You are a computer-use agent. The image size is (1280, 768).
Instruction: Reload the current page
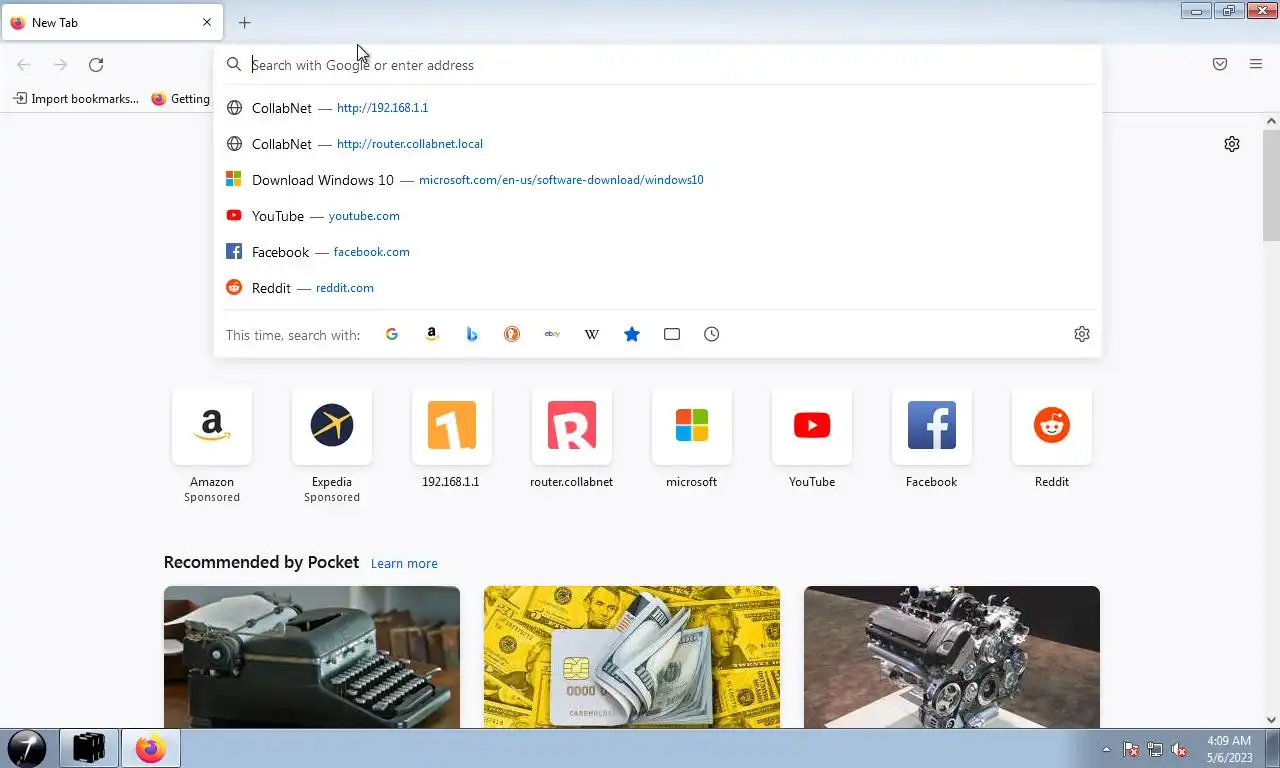(x=96, y=65)
